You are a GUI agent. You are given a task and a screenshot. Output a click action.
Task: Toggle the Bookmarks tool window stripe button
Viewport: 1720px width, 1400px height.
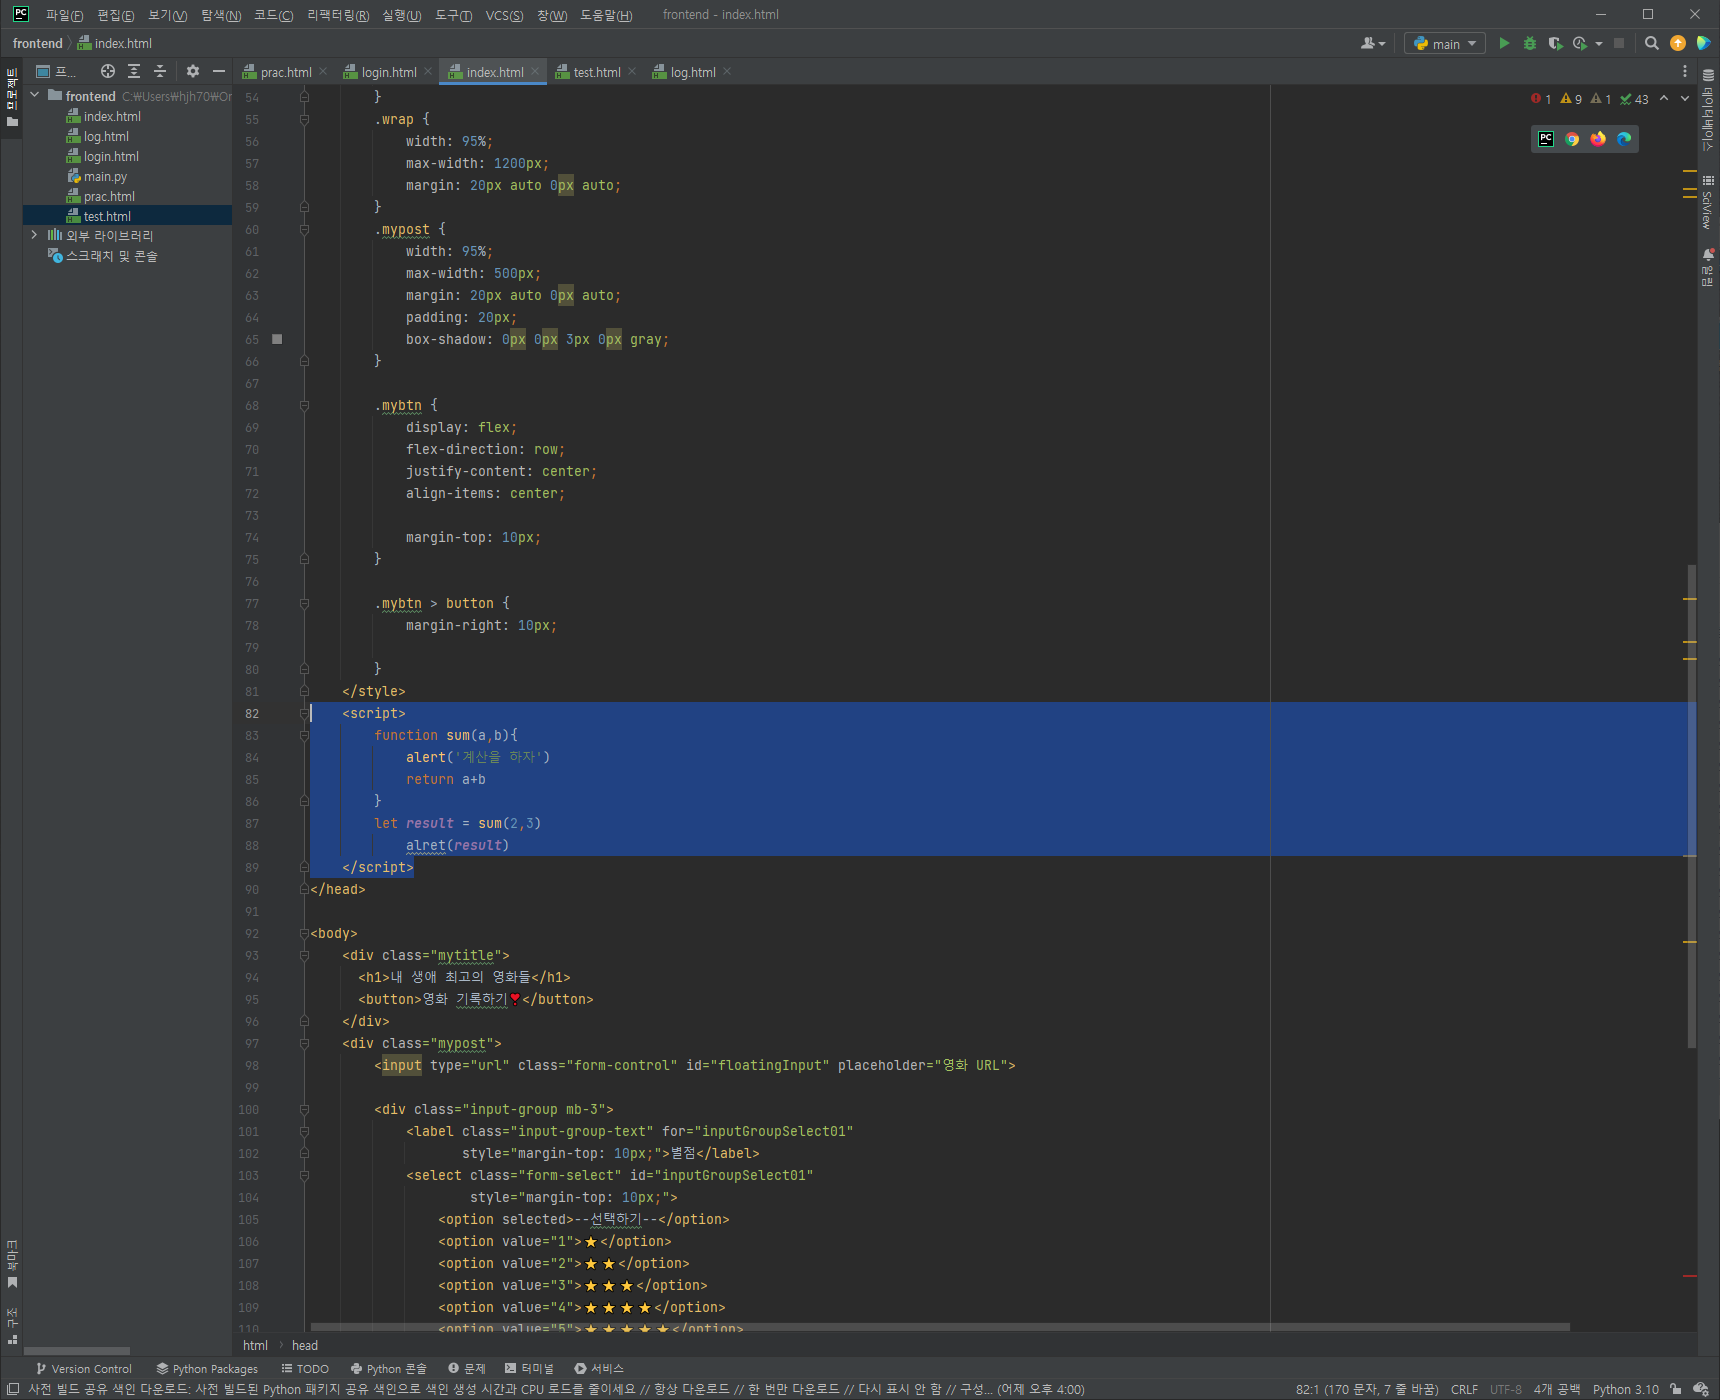tap(12, 1265)
